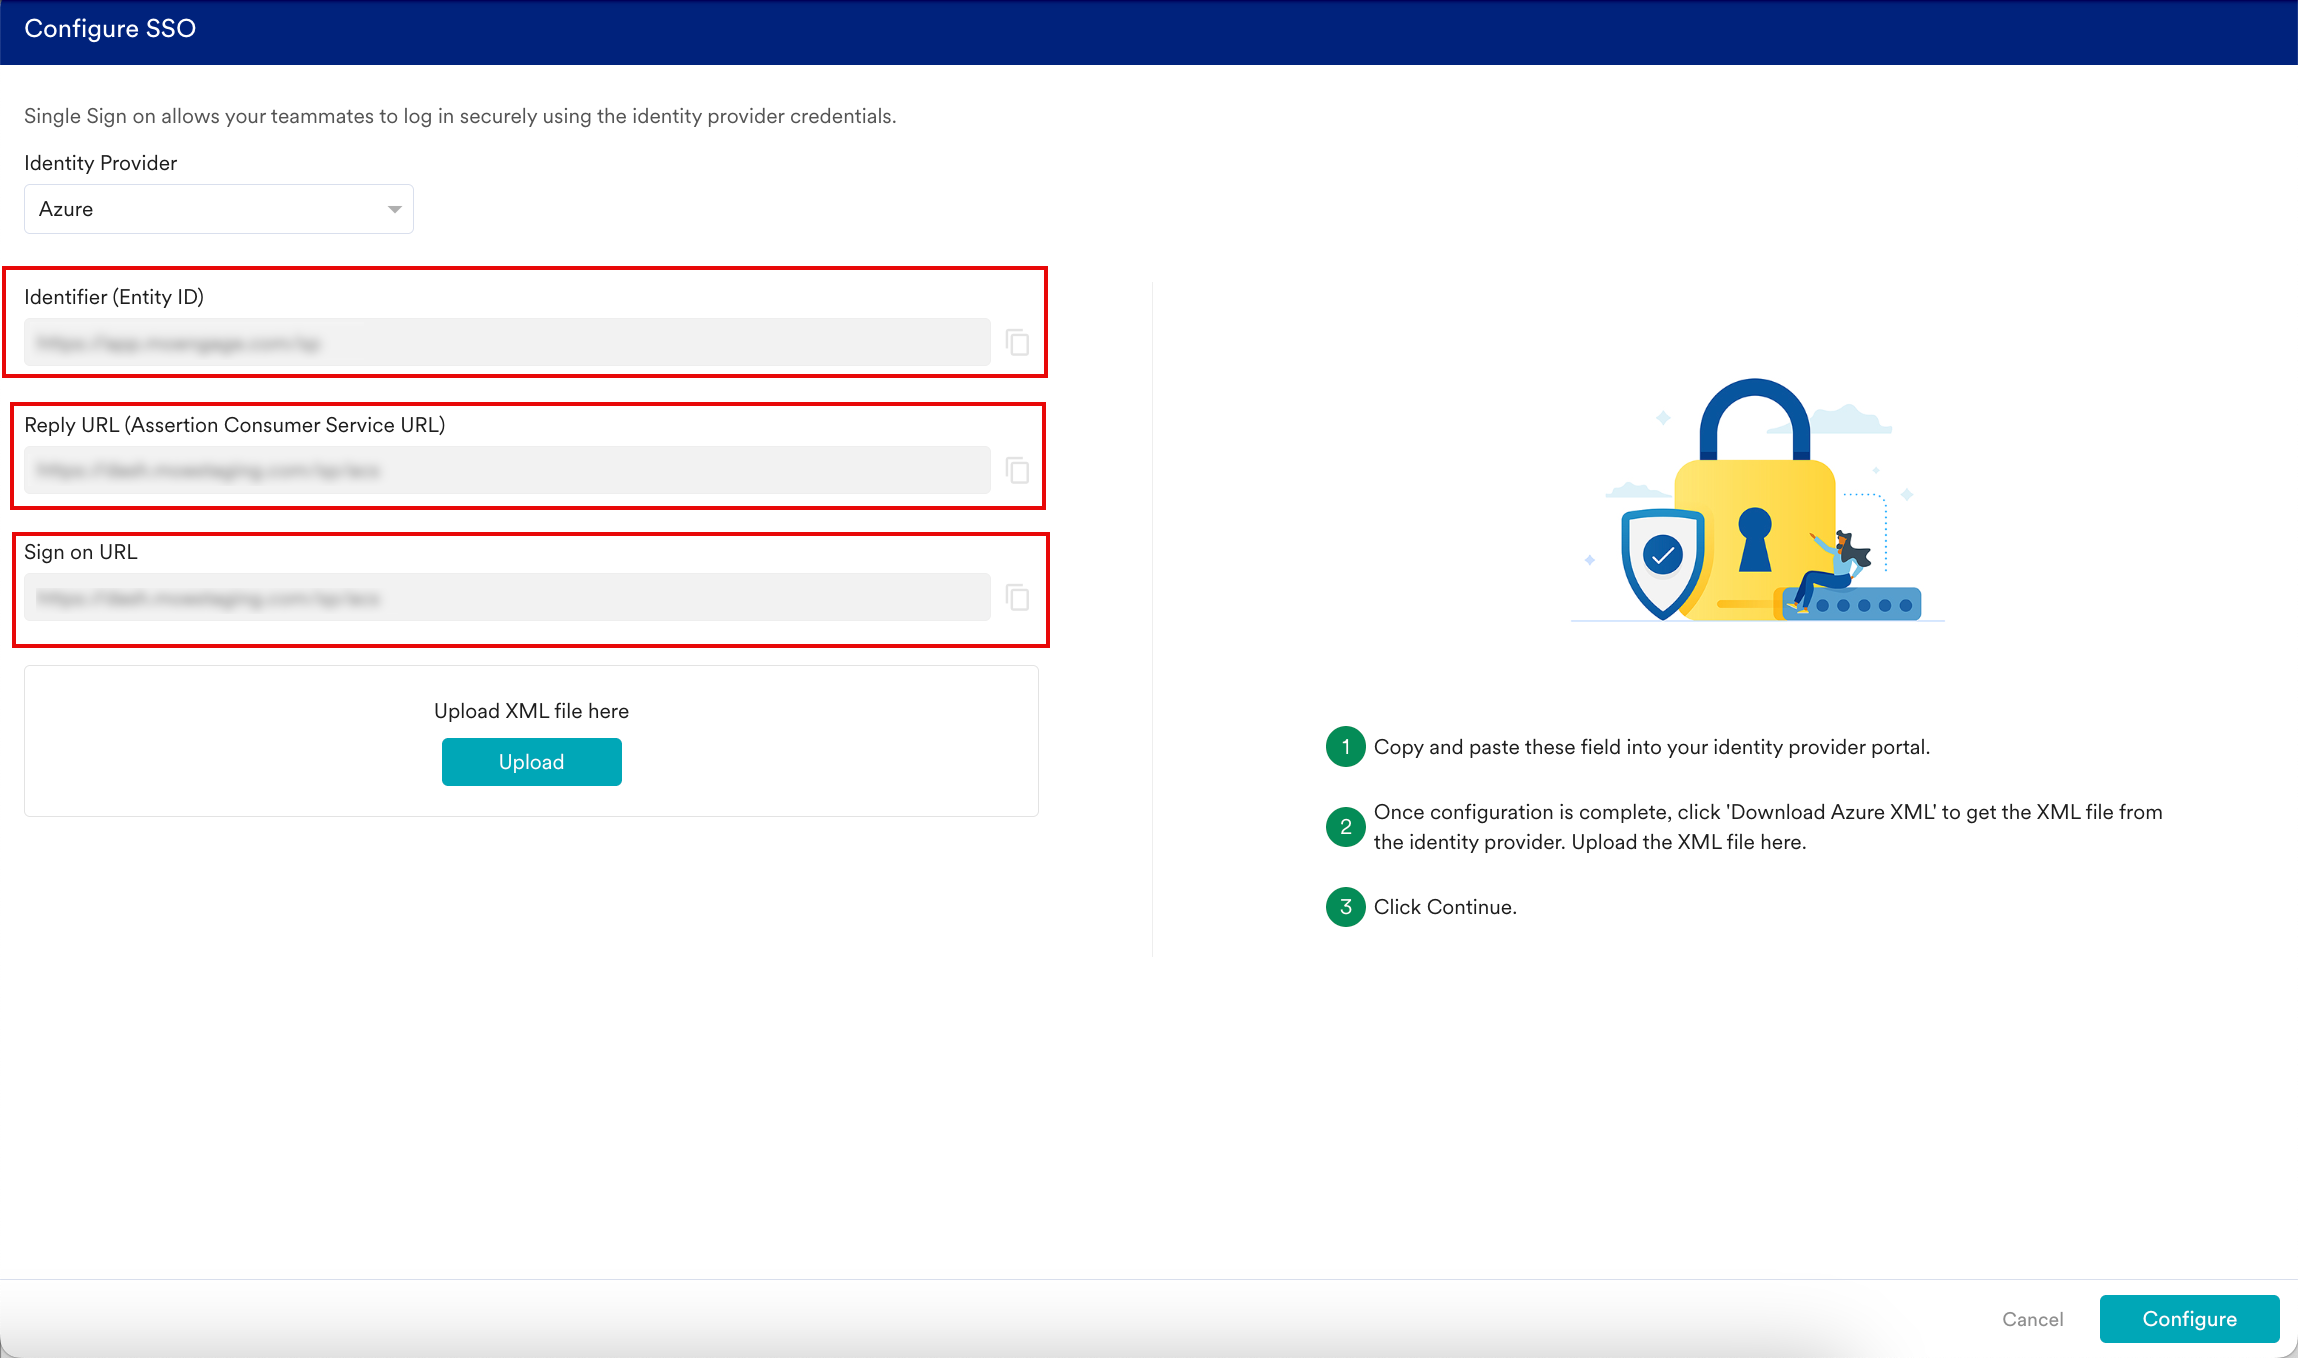Open the Identity Provider dropdown arrow
Image resolution: width=2298 pixels, height=1358 pixels.
click(394, 209)
